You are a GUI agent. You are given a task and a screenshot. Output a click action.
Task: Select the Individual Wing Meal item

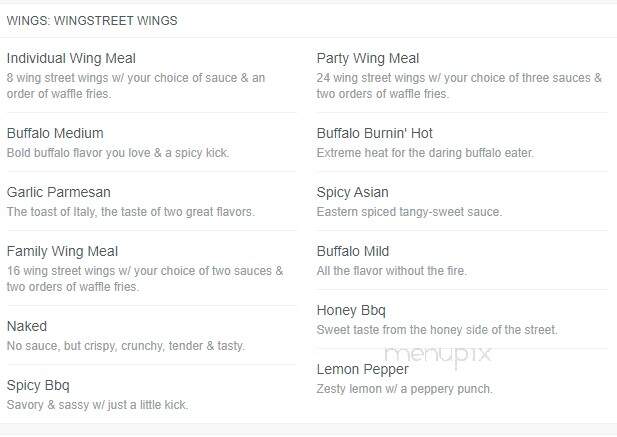[71, 58]
